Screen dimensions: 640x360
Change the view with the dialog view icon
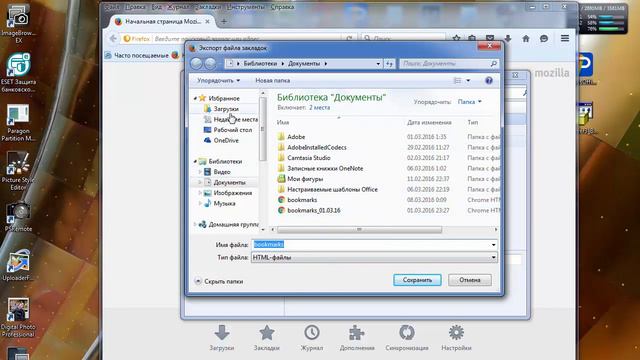[458, 80]
